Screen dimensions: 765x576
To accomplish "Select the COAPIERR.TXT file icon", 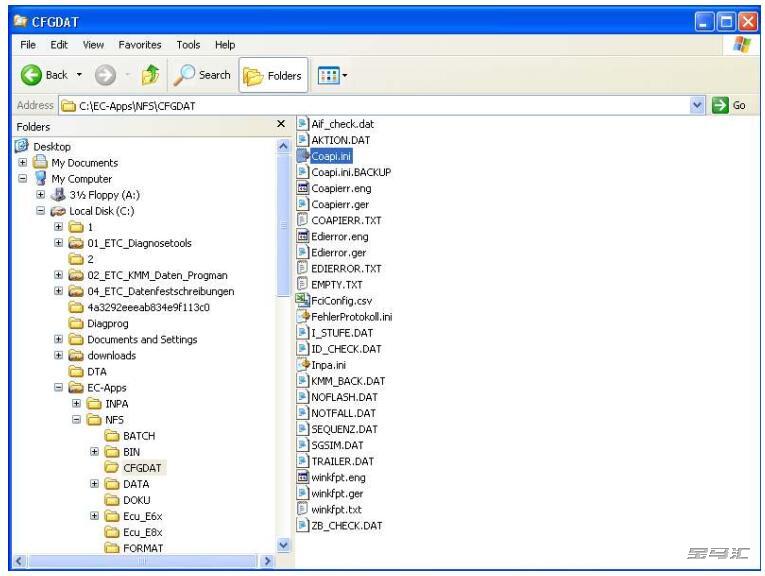I will coord(303,220).
